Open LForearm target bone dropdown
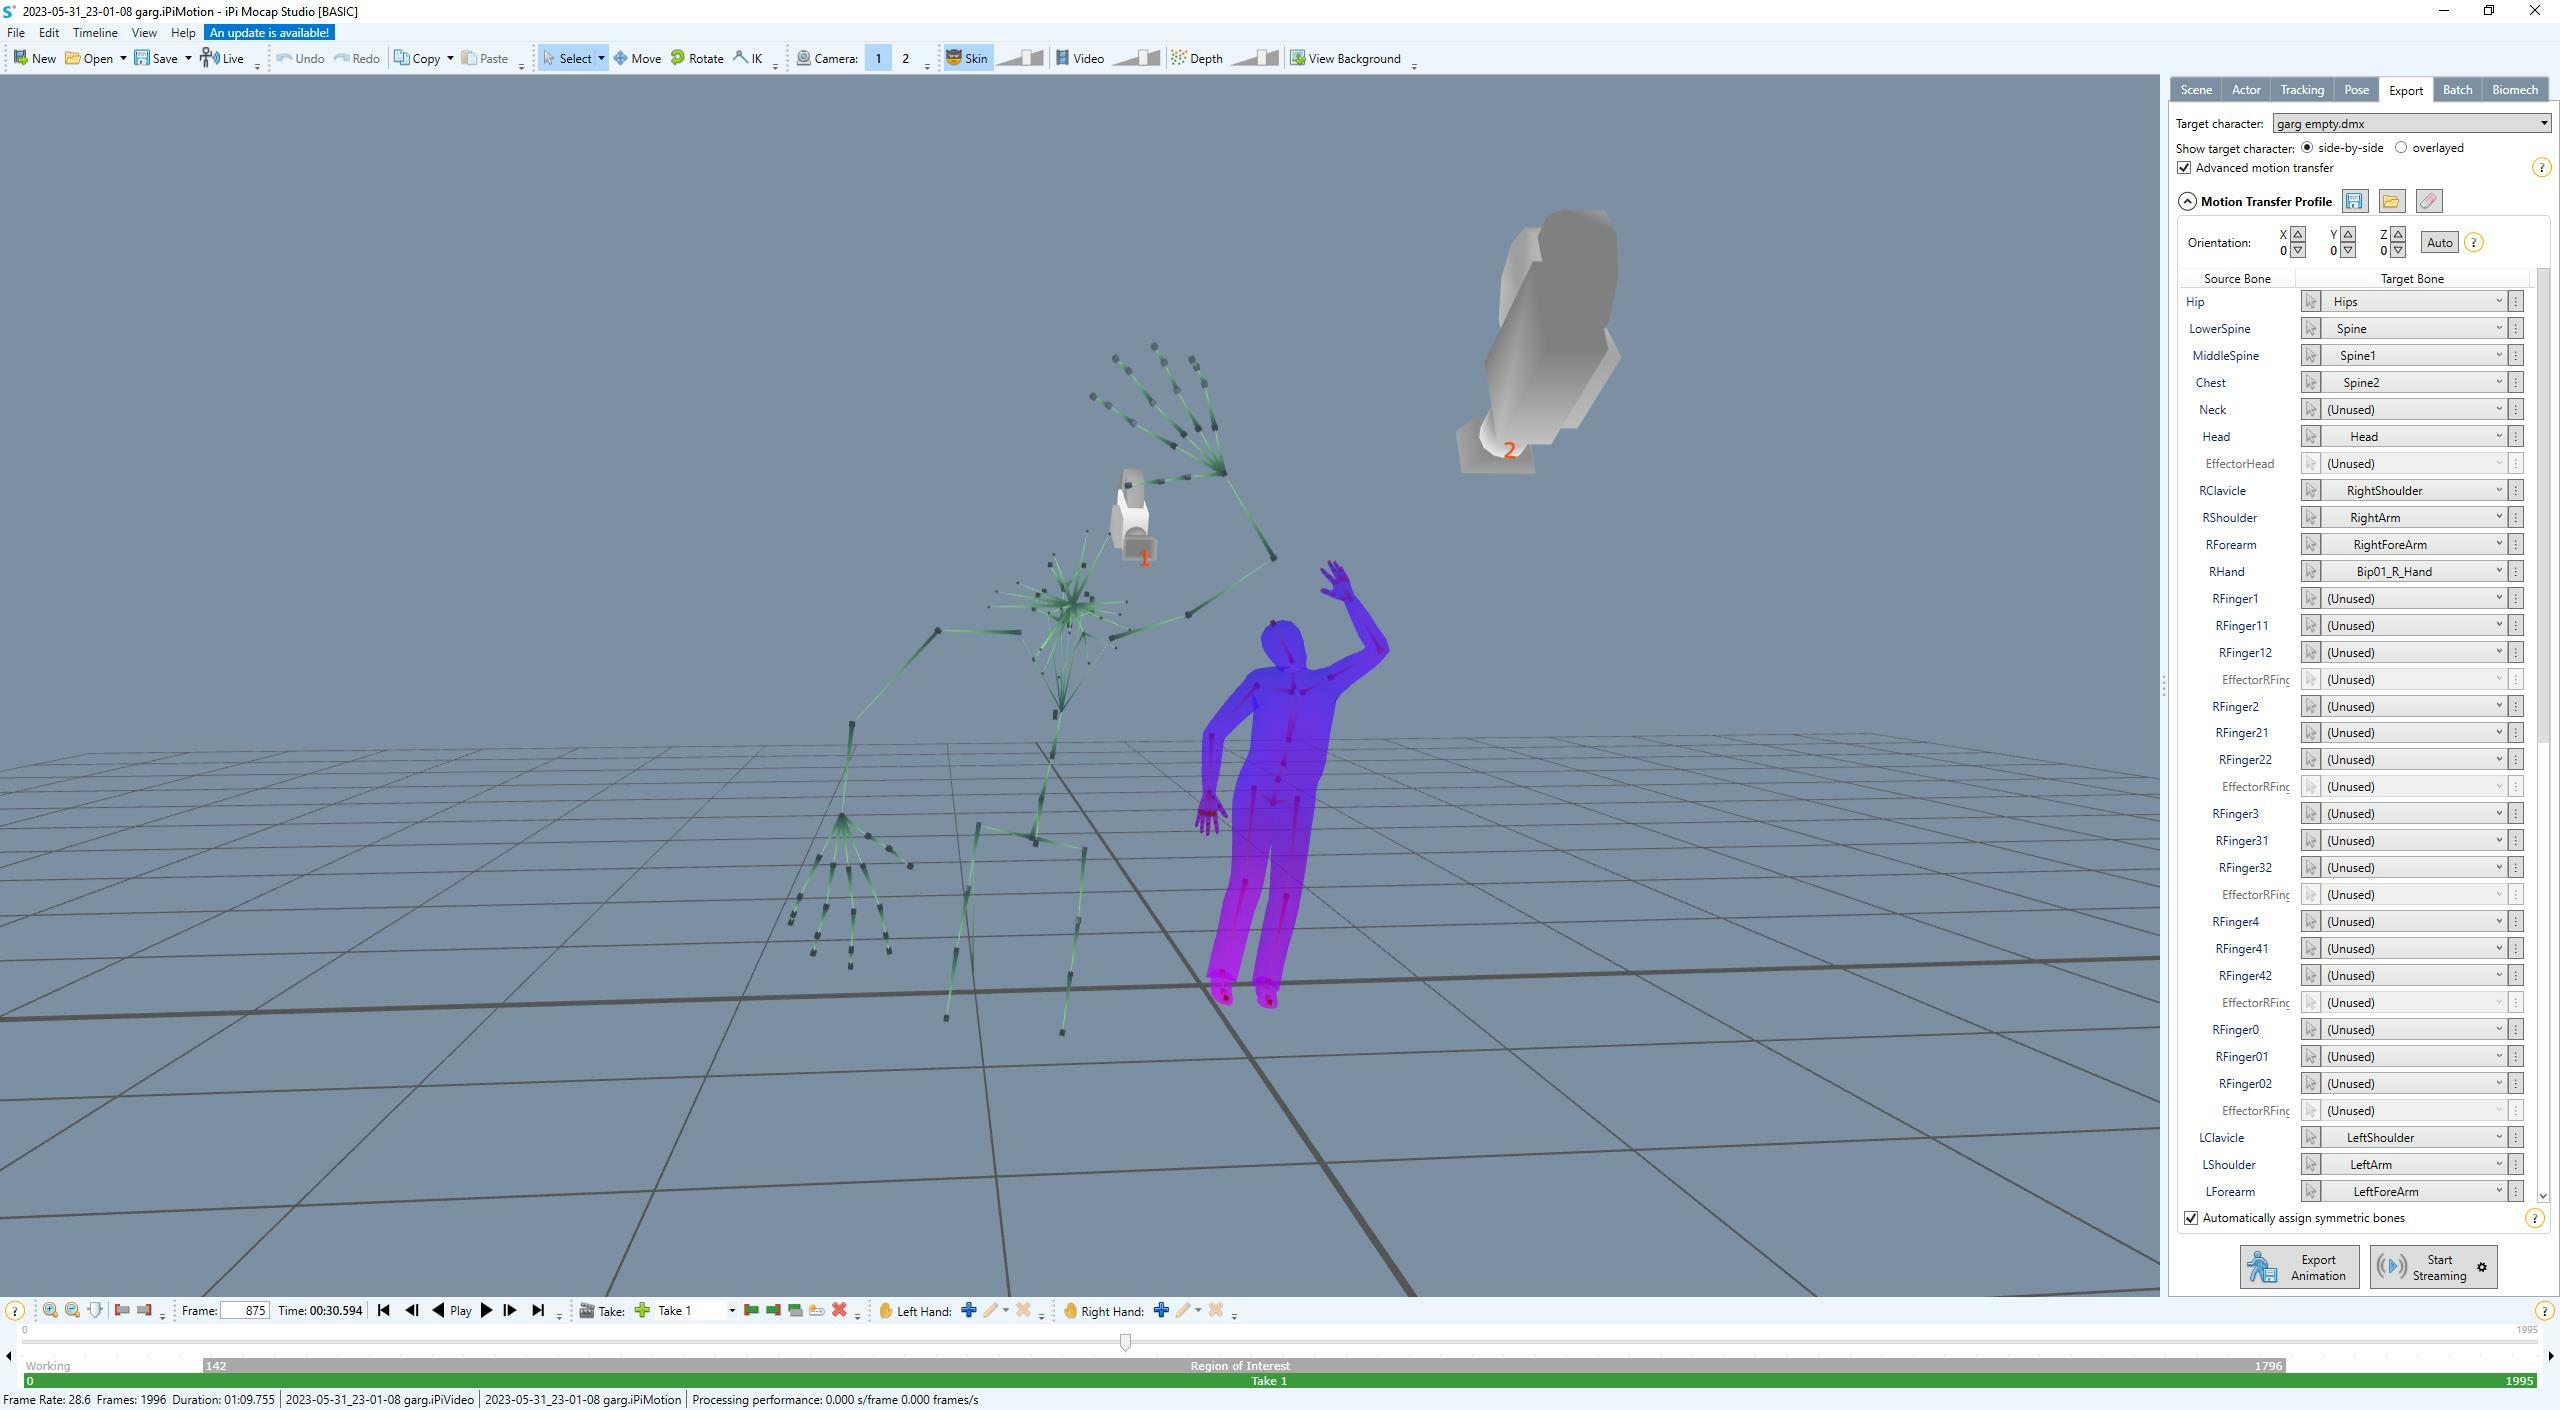Viewport: 2560px width, 1410px height. (2414, 1191)
